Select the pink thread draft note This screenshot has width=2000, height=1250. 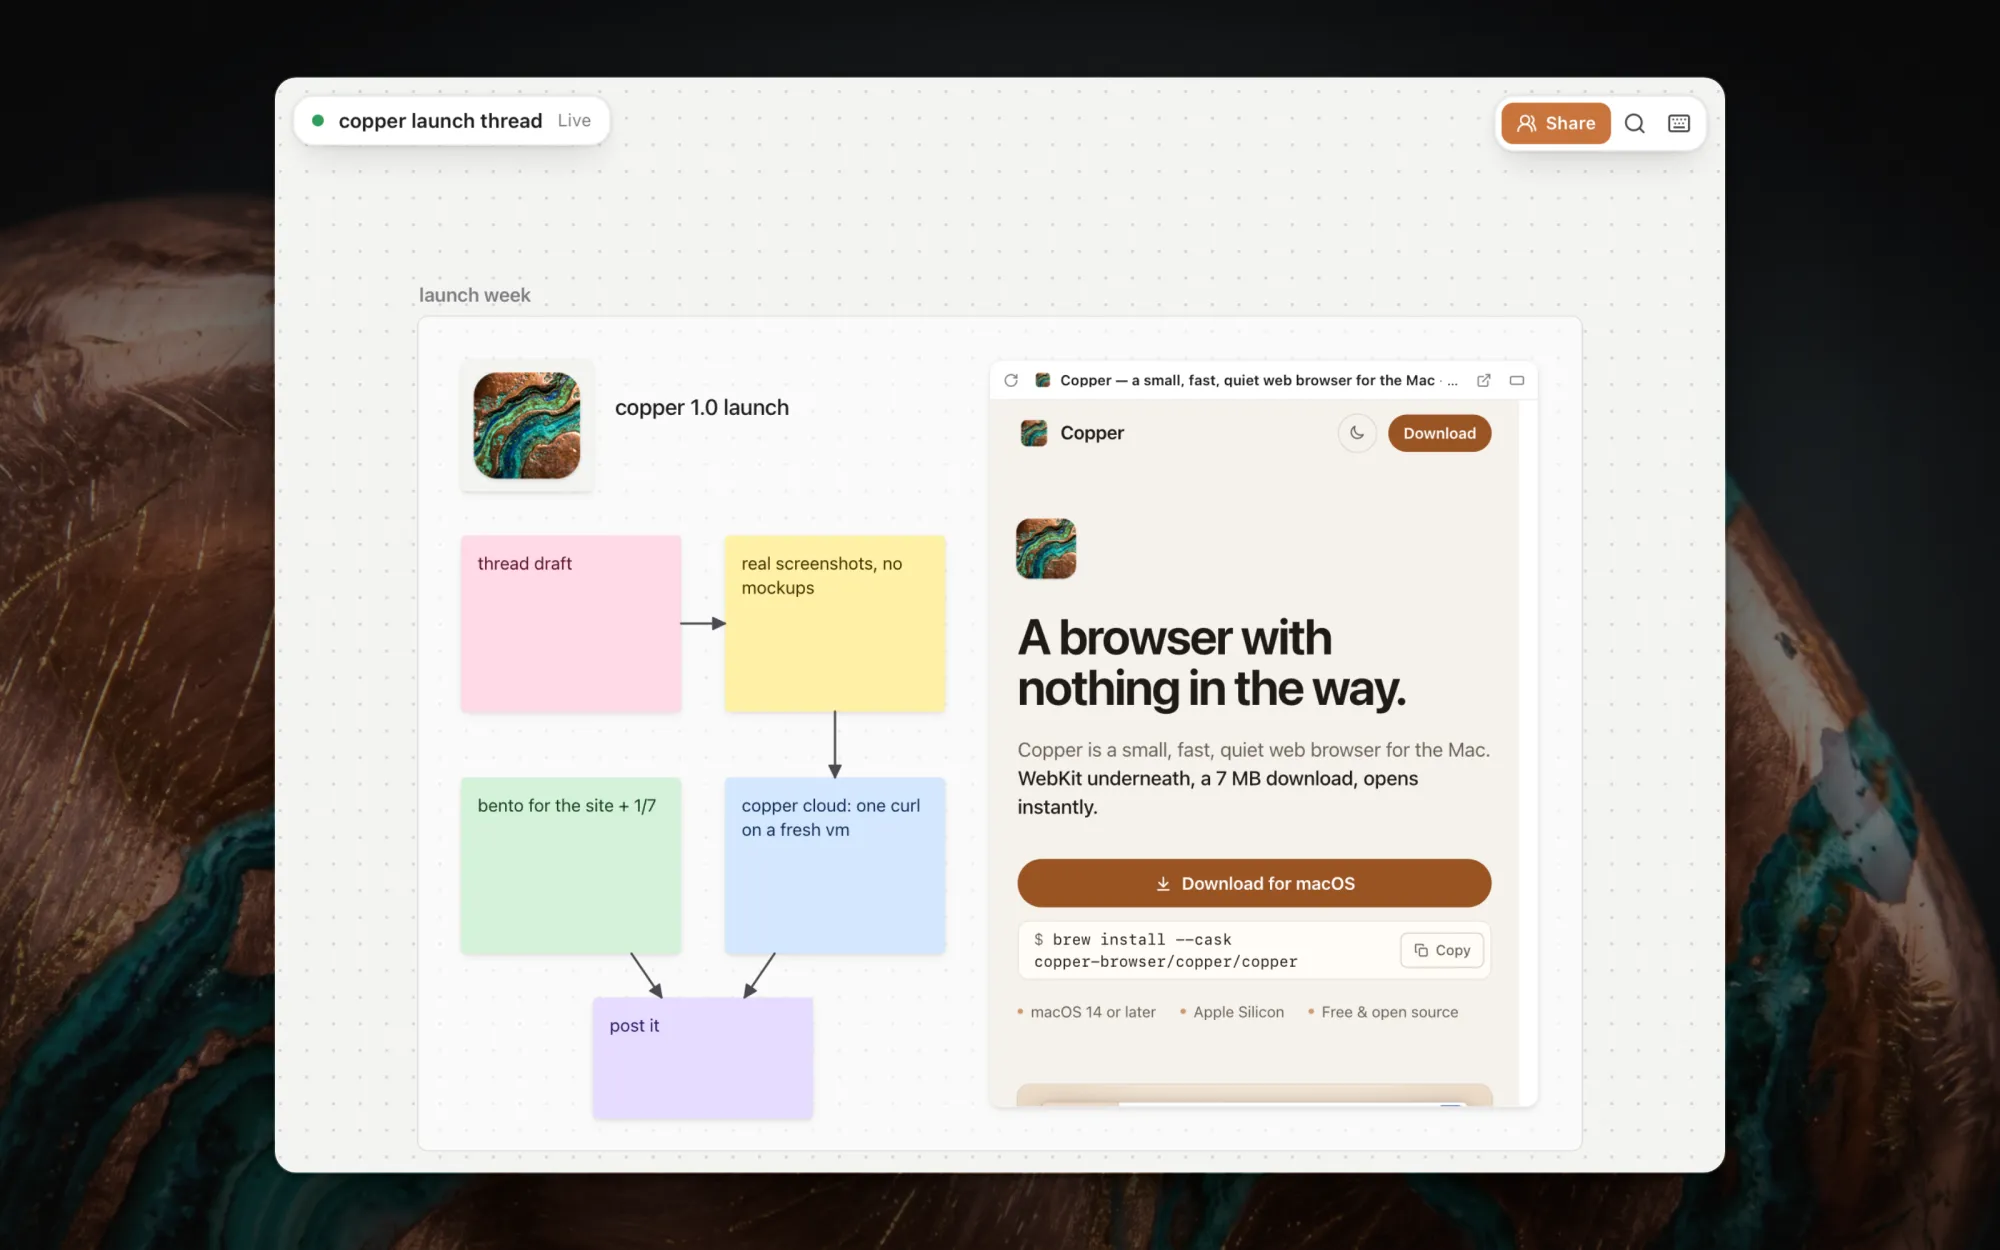571,624
